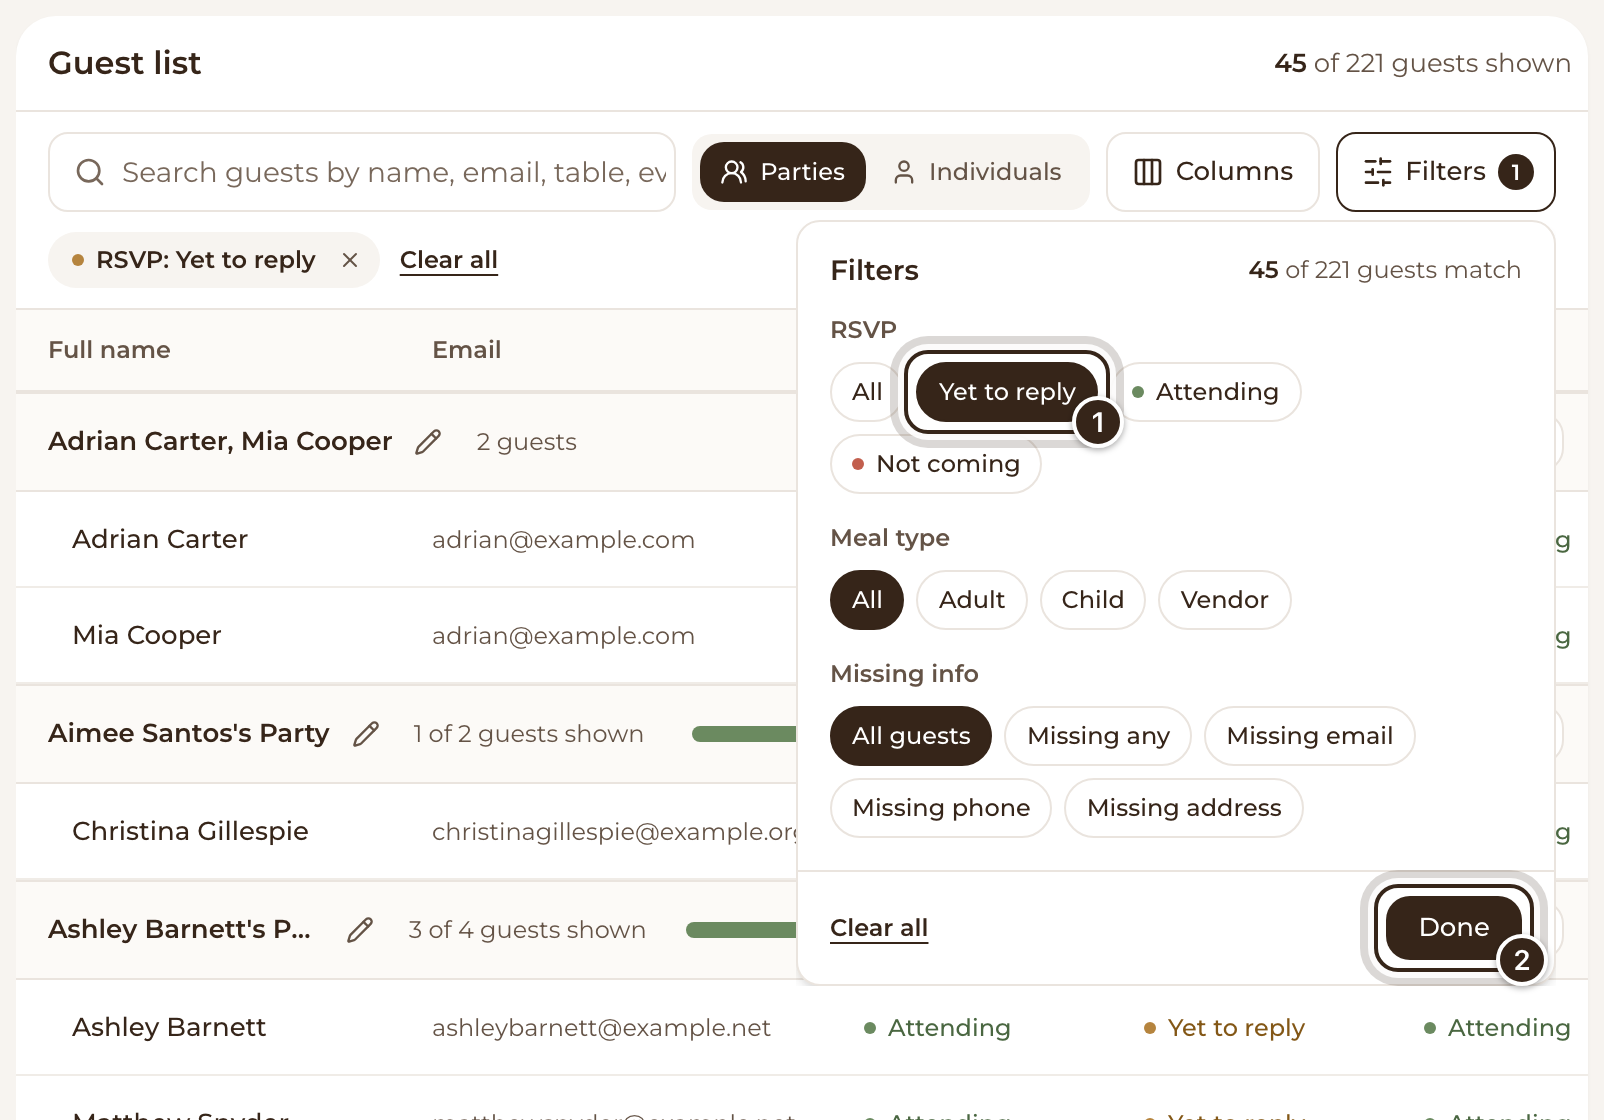This screenshot has width=1604, height=1120.
Task: Open the Columns chooser
Action: click(1213, 172)
